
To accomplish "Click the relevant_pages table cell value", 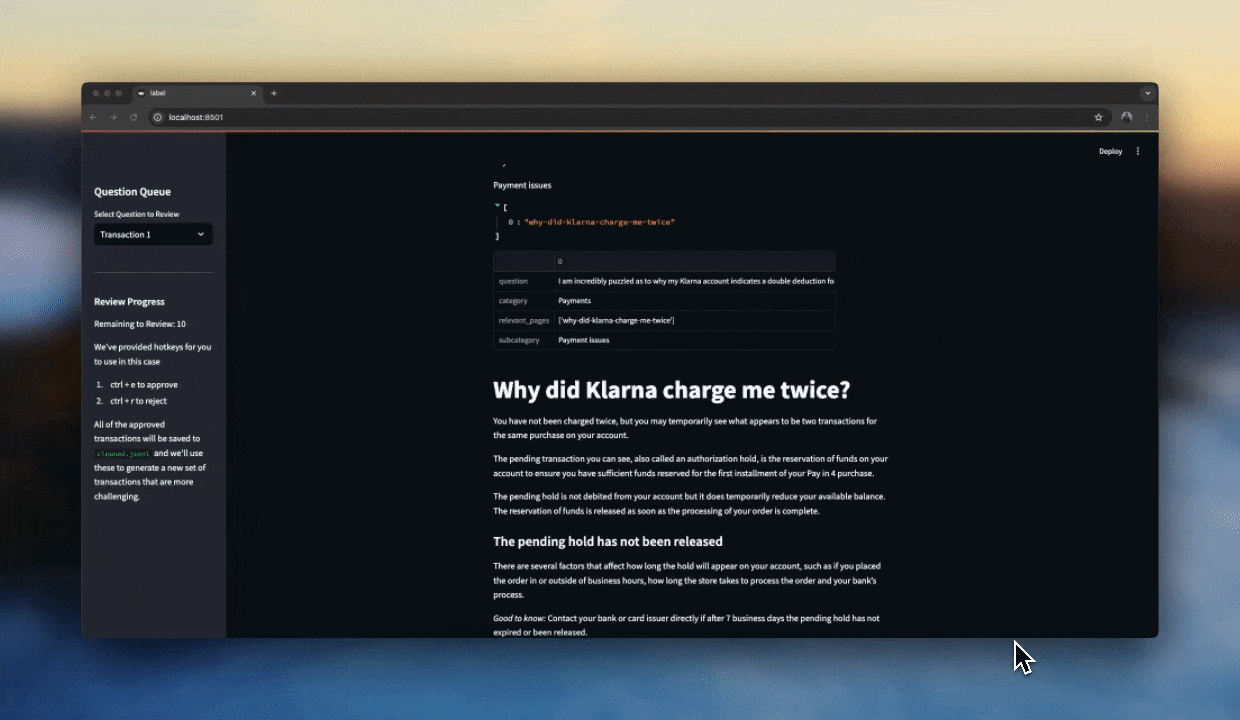I will [x=616, y=320].
